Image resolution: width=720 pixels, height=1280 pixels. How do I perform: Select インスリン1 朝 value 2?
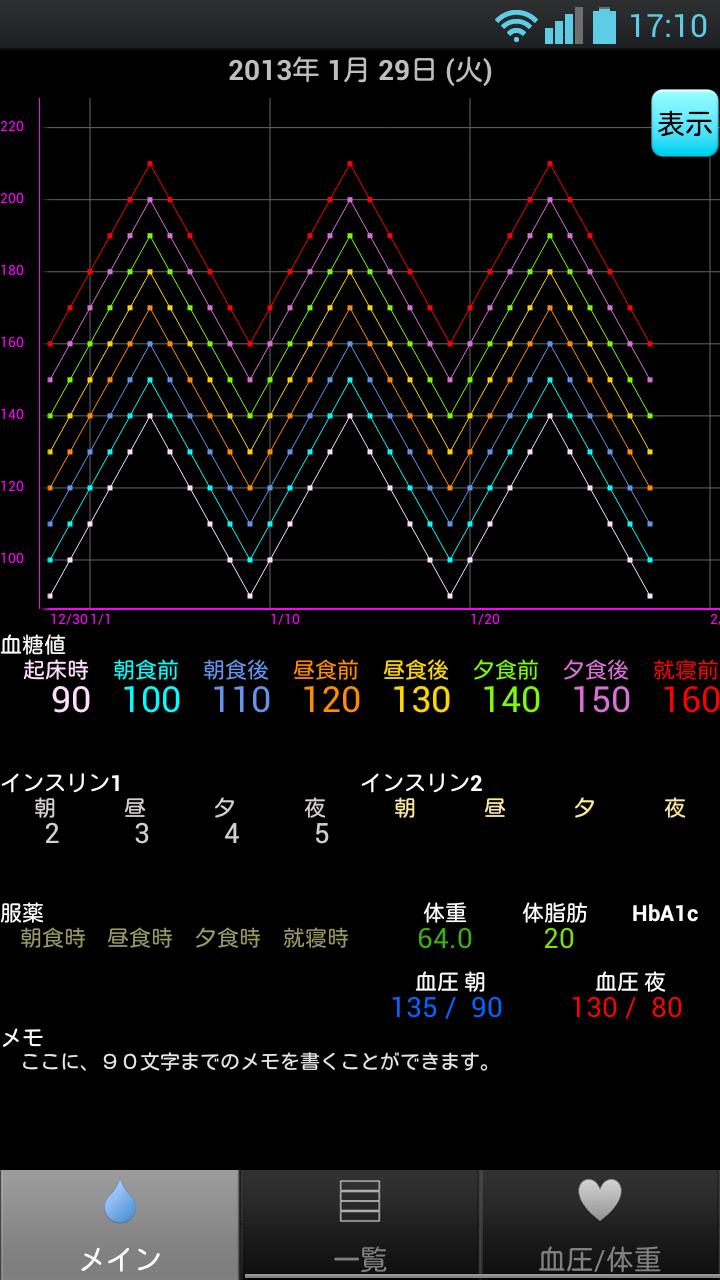tap(52, 834)
